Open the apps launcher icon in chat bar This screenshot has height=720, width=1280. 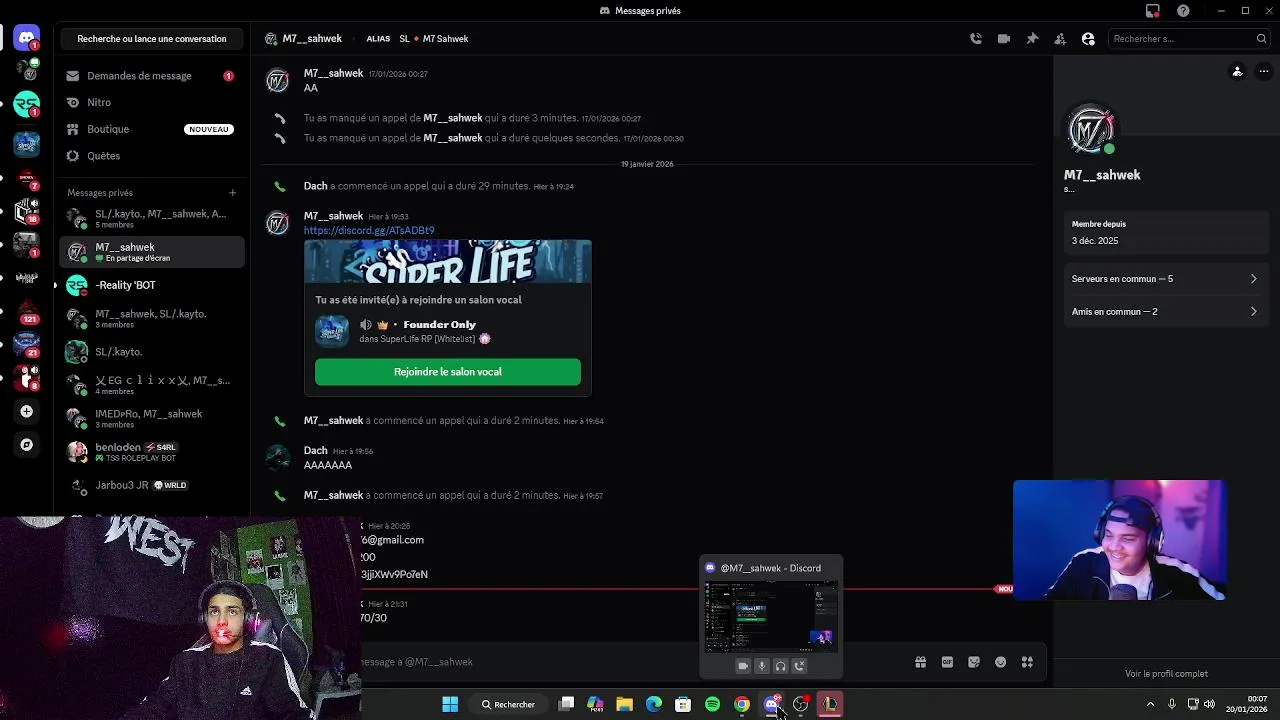pyautogui.click(x=1027, y=662)
